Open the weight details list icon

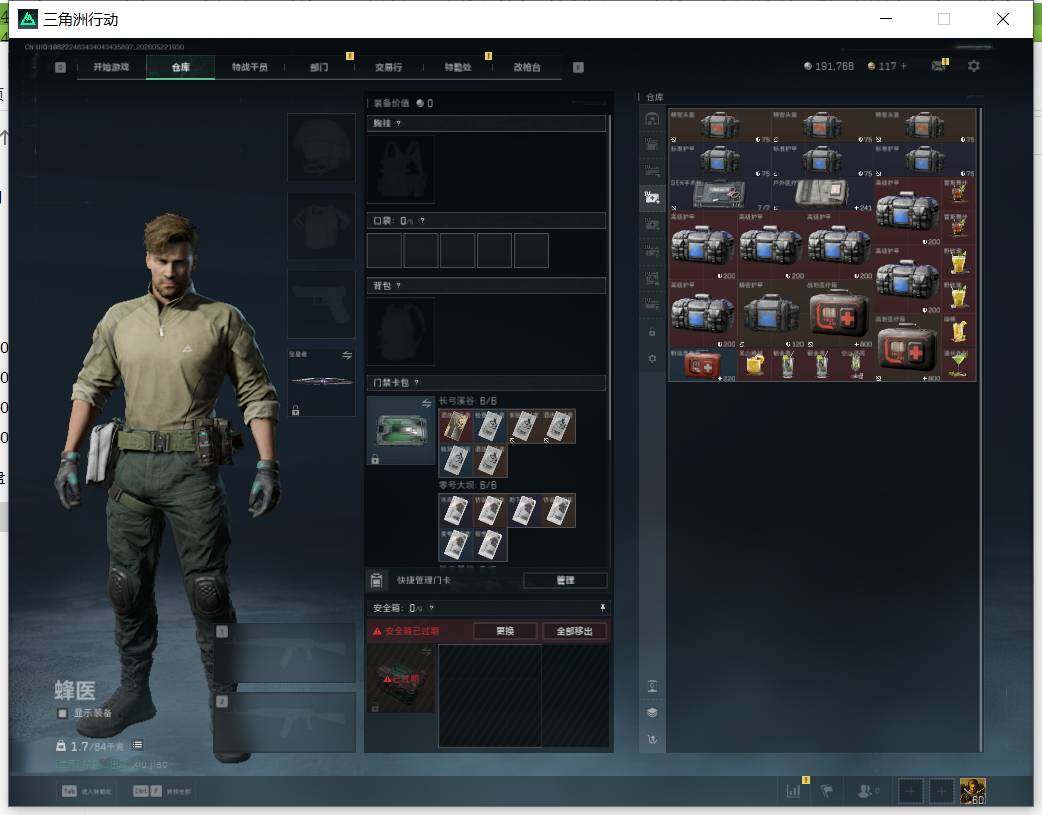[x=138, y=745]
